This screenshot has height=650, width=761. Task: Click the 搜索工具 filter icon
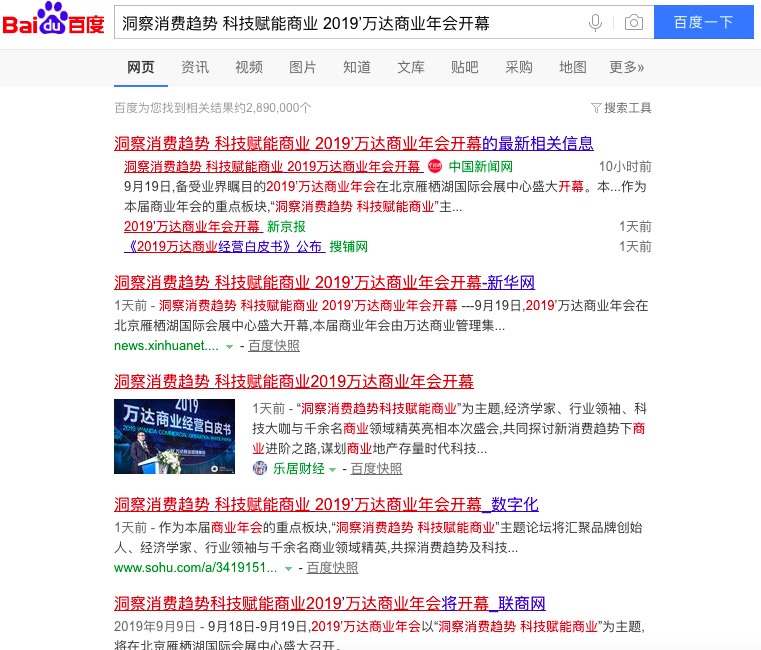596,108
